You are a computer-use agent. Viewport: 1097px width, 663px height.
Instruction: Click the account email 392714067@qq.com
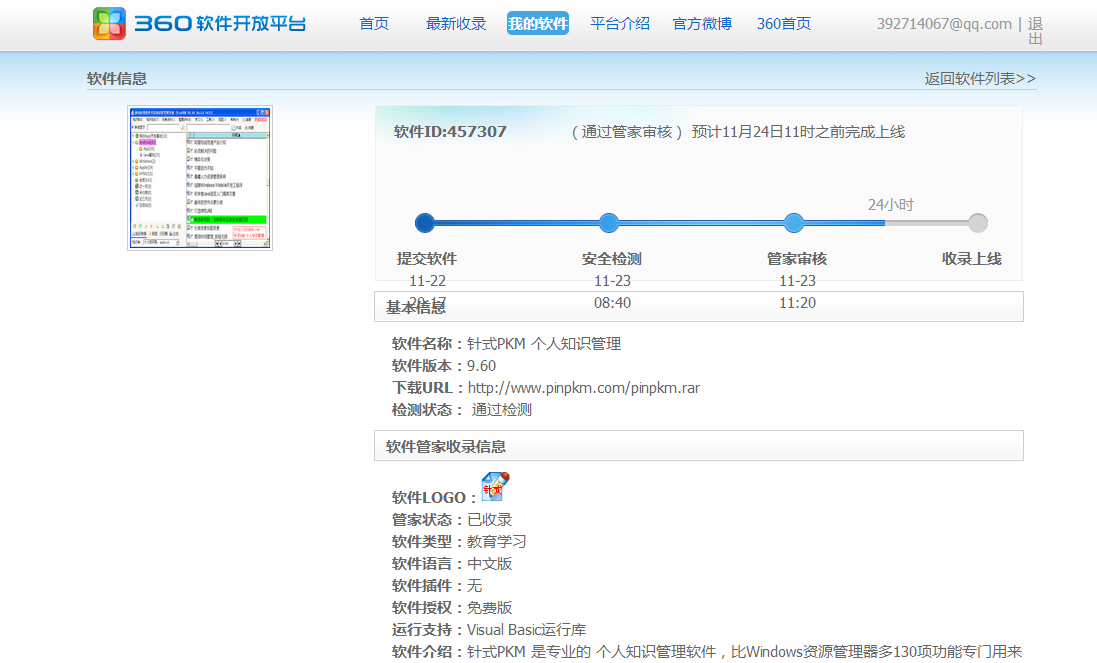(944, 24)
